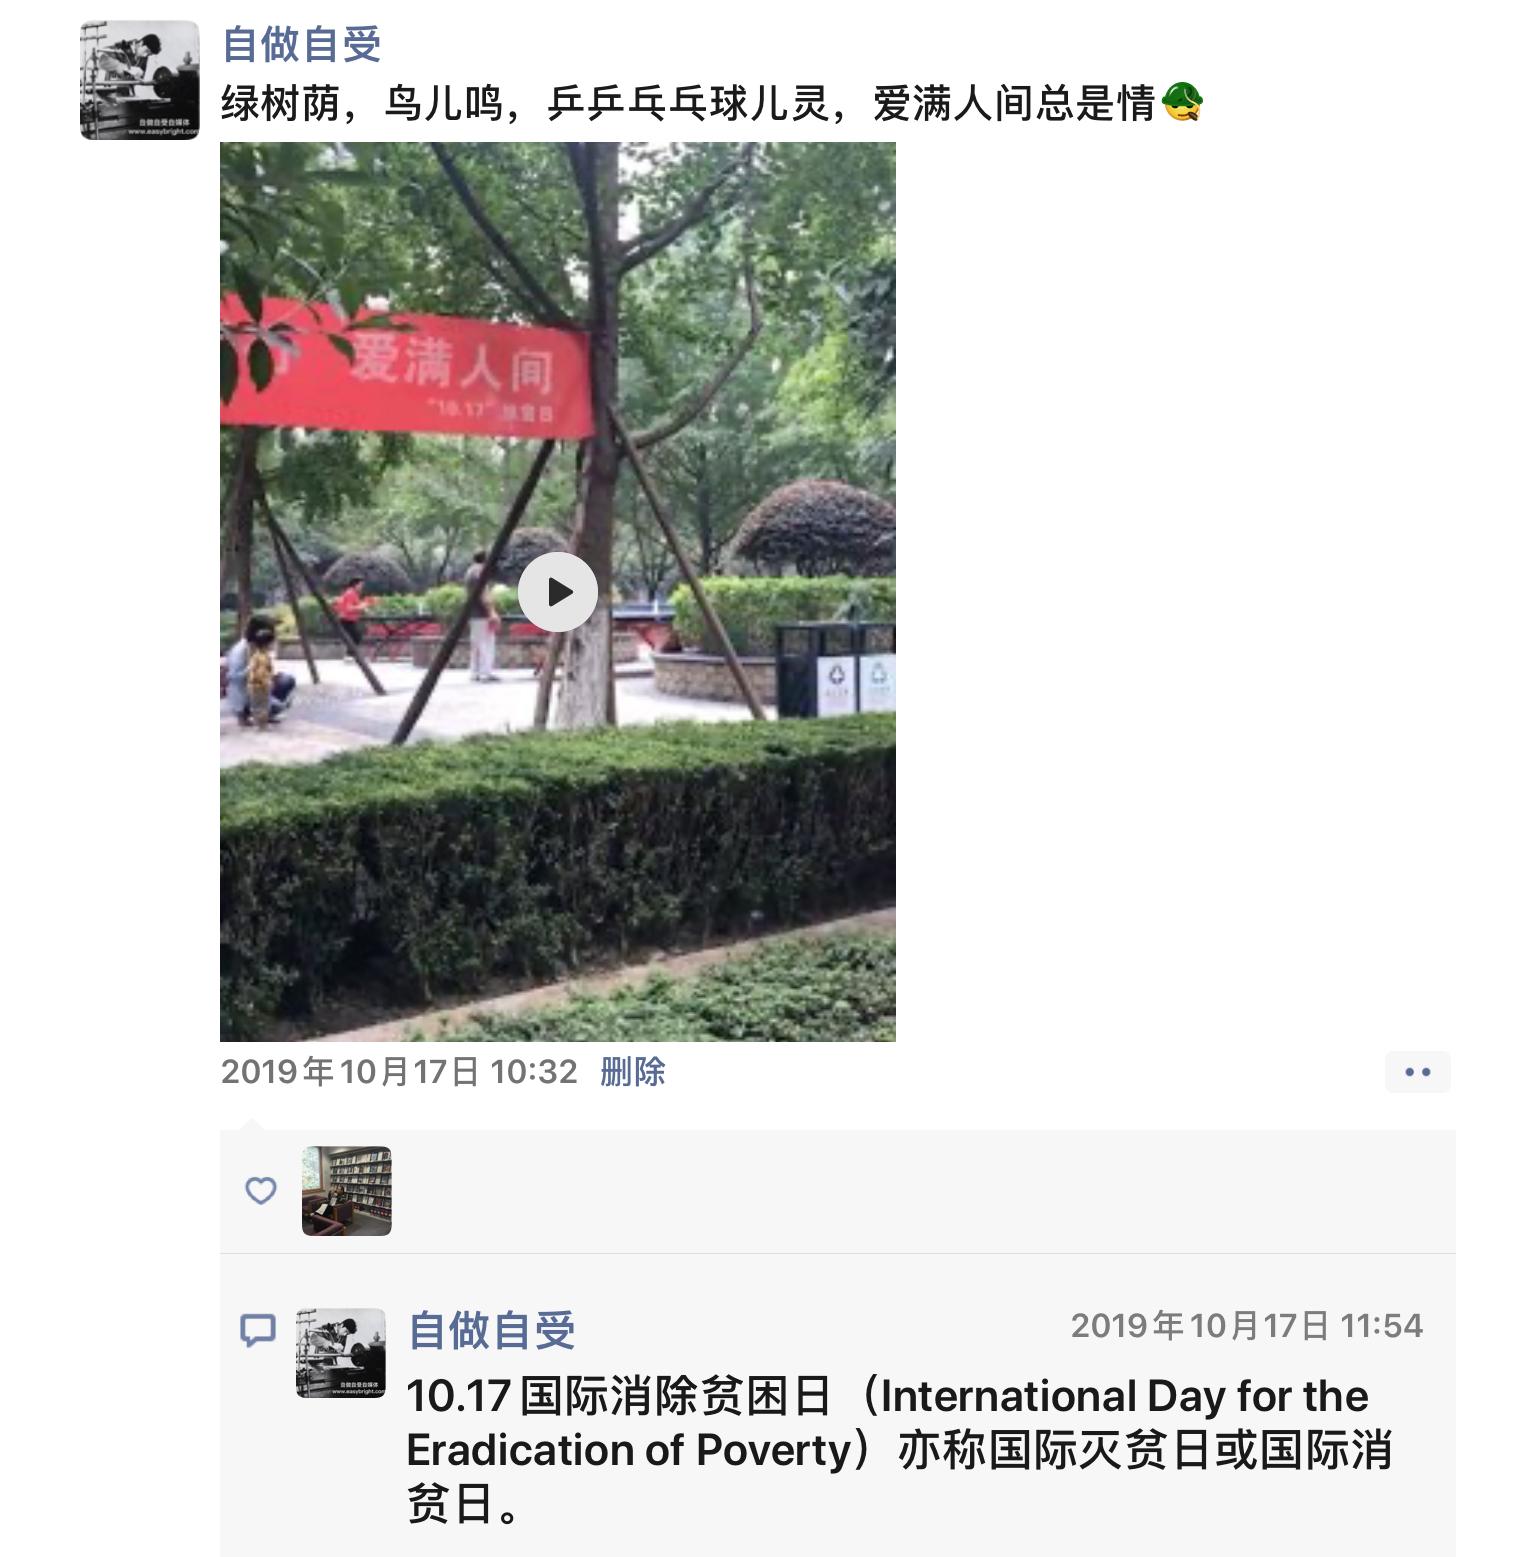Click the comment timestamp ending 11:54
The height and width of the screenshot is (1557, 1536).
(1247, 1326)
